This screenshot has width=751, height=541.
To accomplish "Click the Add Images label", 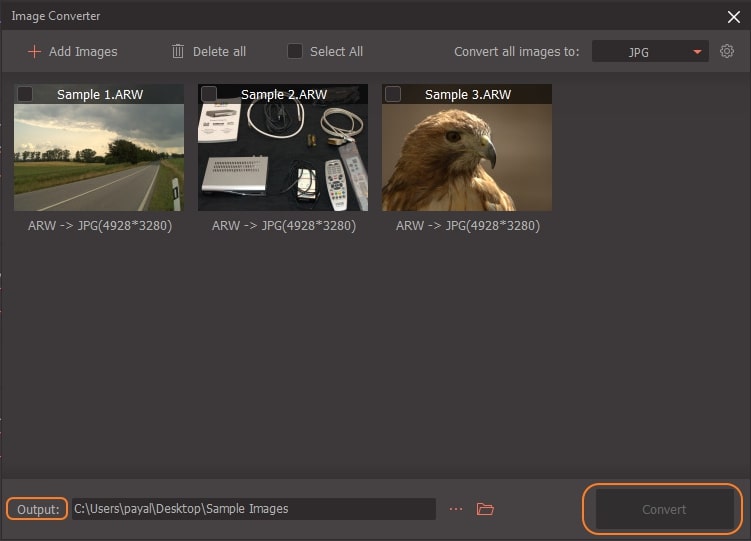I will 83,51.
